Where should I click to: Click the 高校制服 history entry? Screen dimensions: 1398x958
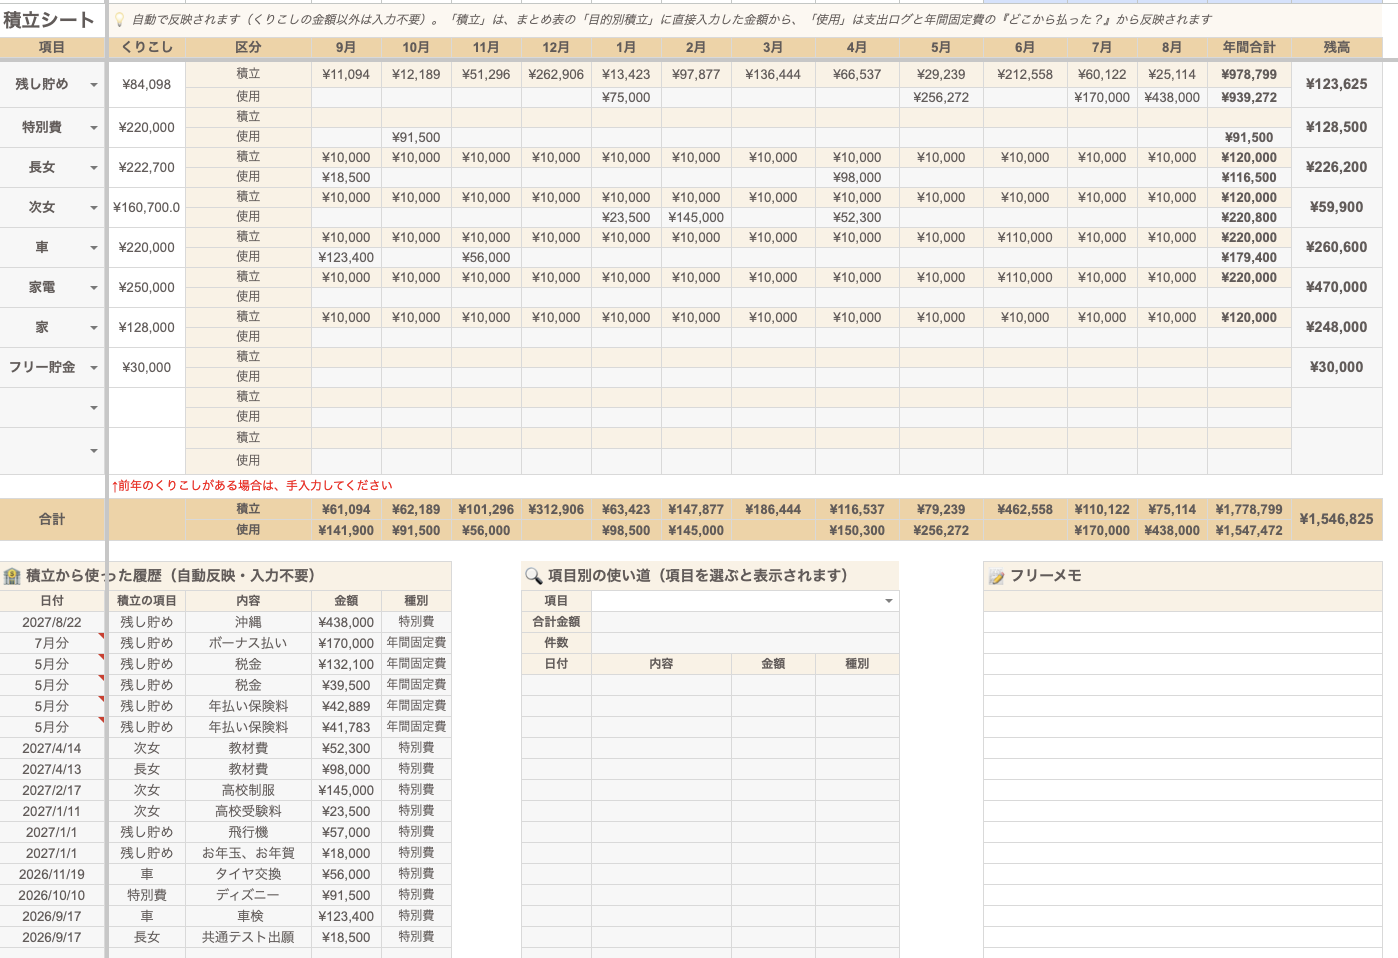click(x=248, y=790)
